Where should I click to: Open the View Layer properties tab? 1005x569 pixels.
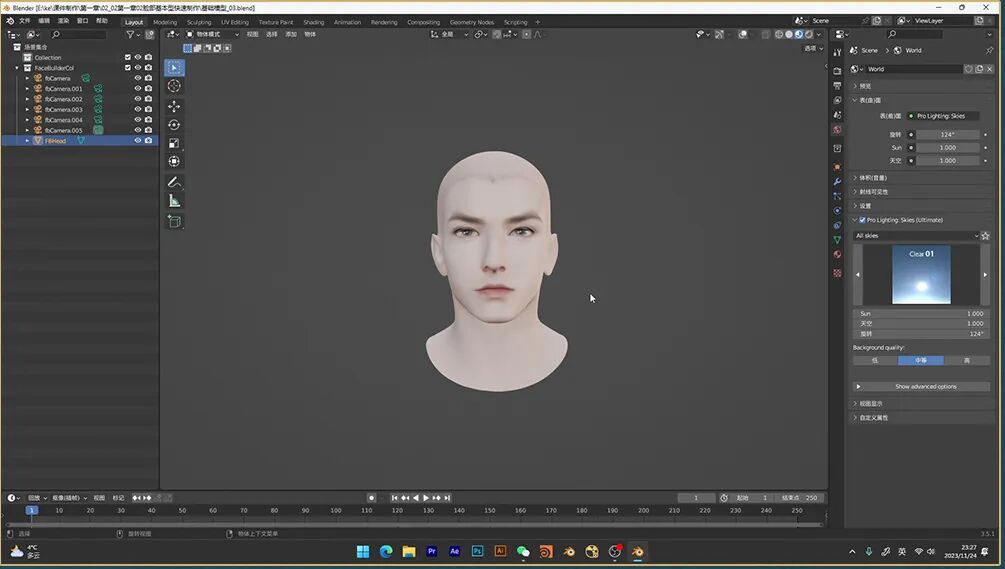coord(837,100)
